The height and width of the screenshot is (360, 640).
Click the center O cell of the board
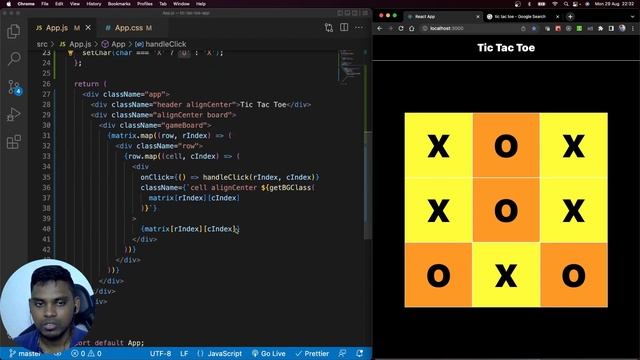point(506,211)
